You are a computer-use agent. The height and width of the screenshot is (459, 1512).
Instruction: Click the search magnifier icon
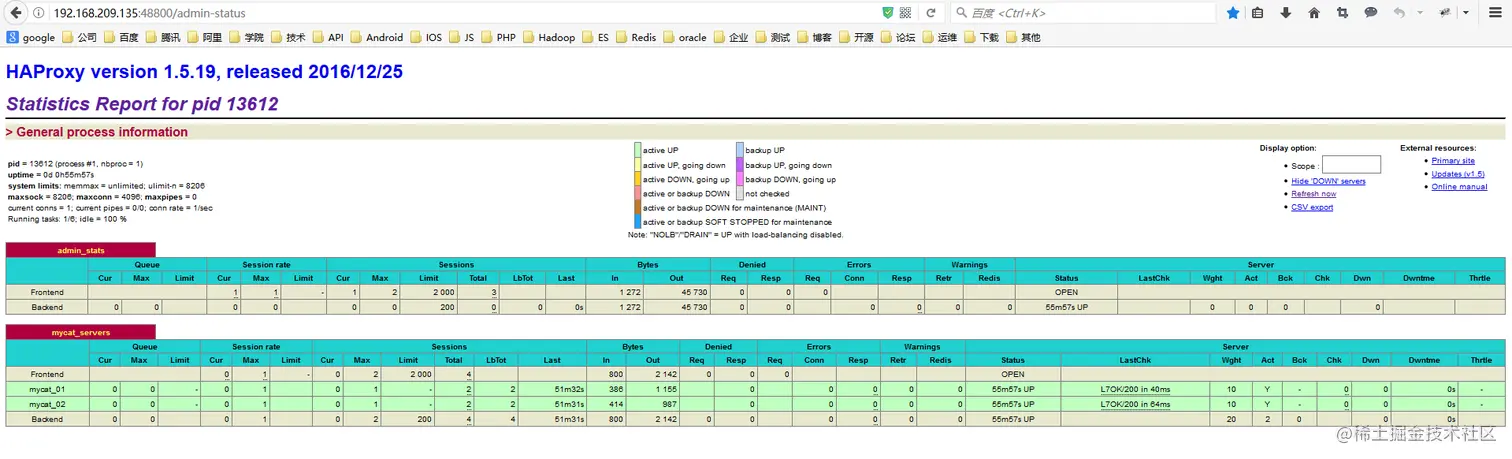pyautogui.click(x=961, y=13)
